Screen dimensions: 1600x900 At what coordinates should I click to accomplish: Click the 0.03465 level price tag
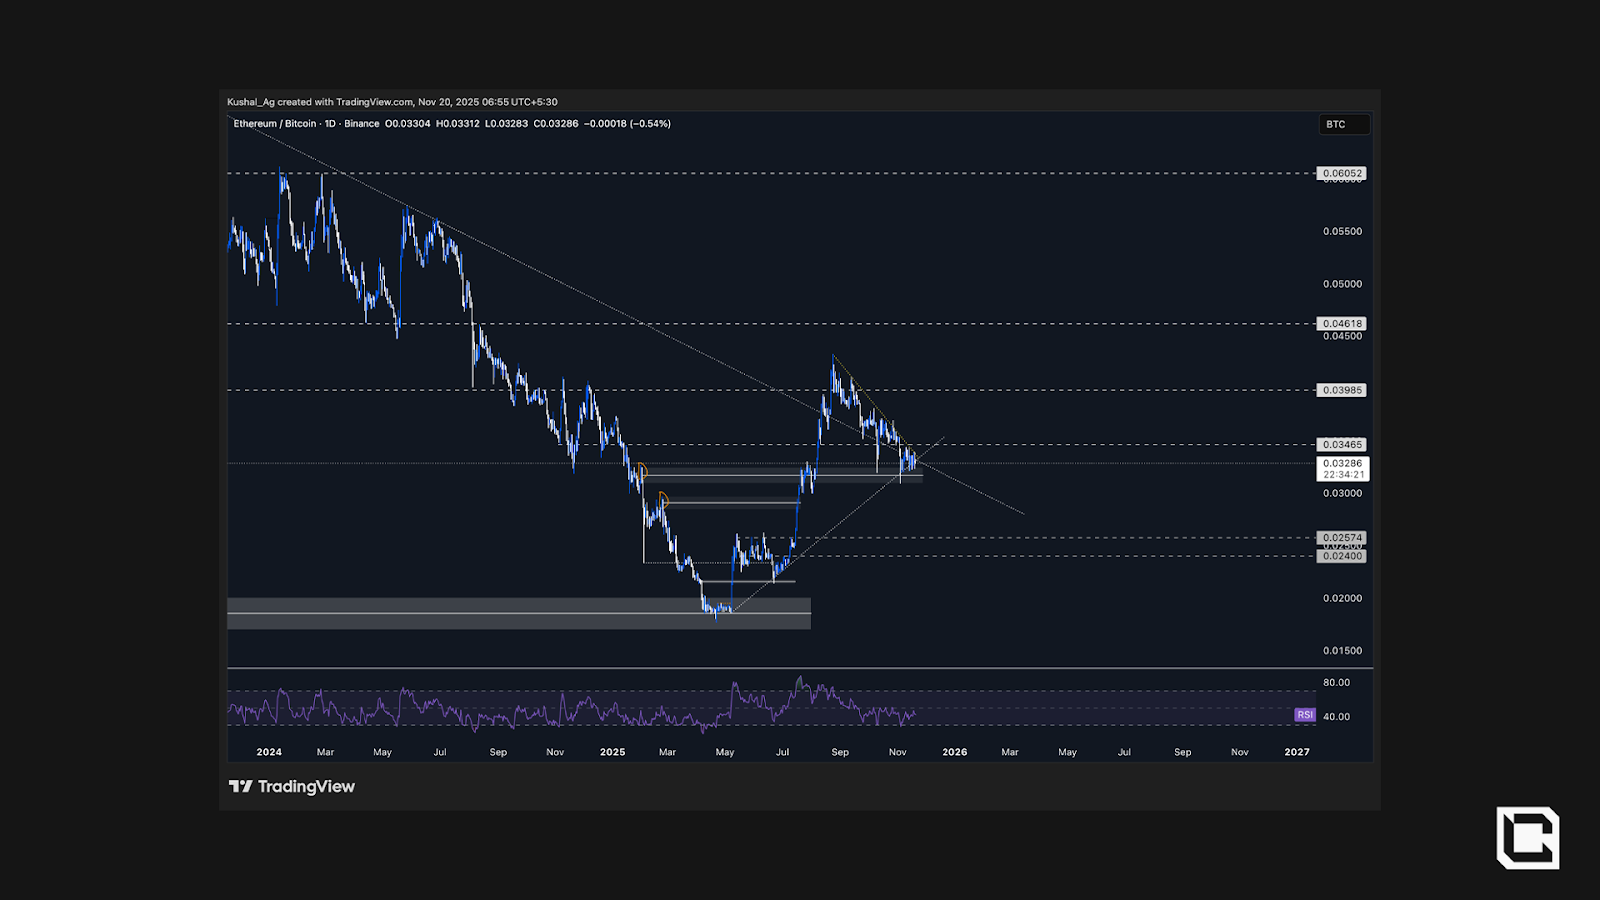coord(1341,444)
